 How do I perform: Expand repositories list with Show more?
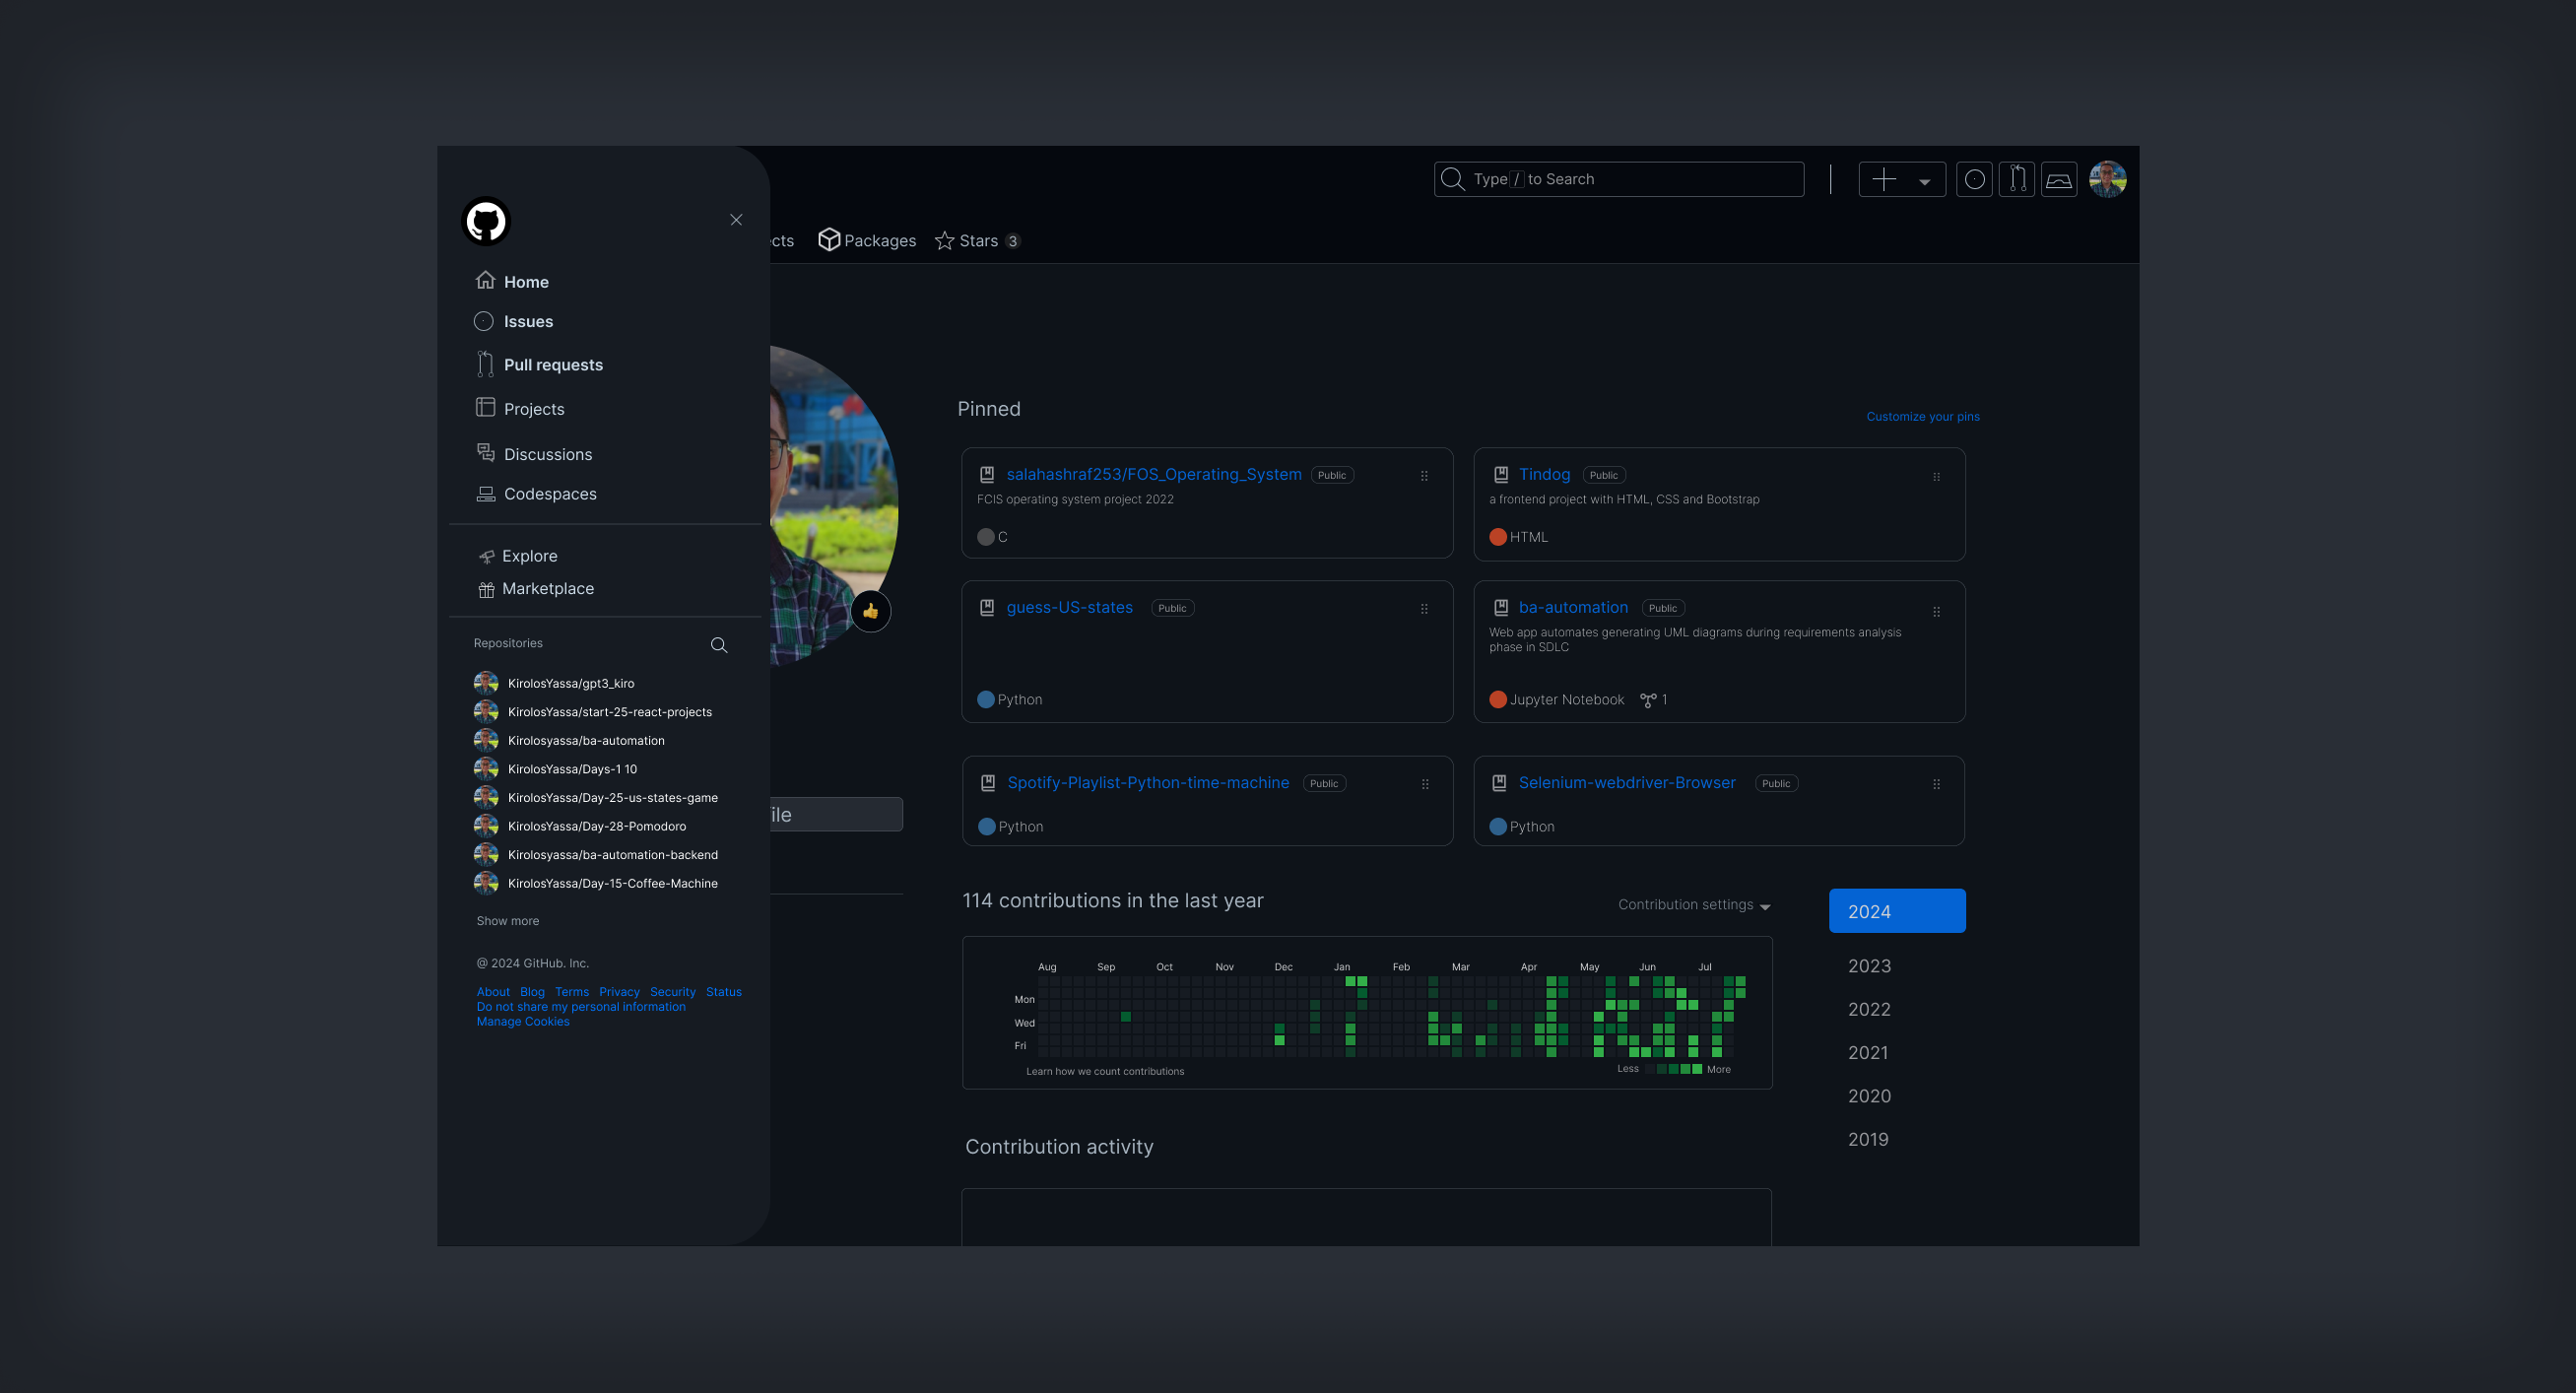pyautogui.click(x=507, y=920)
